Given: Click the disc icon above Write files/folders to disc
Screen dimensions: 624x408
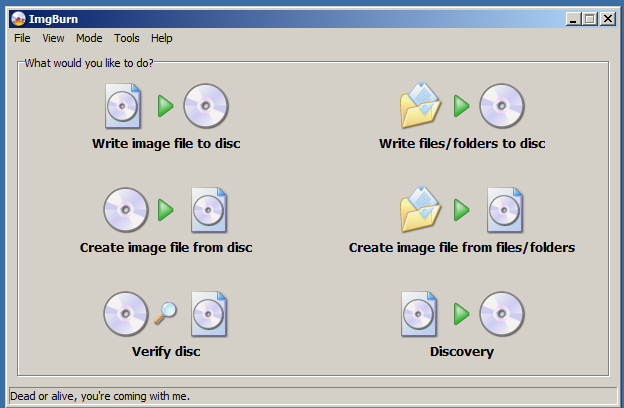Looking at the screenshot, I should click(502, 106).
